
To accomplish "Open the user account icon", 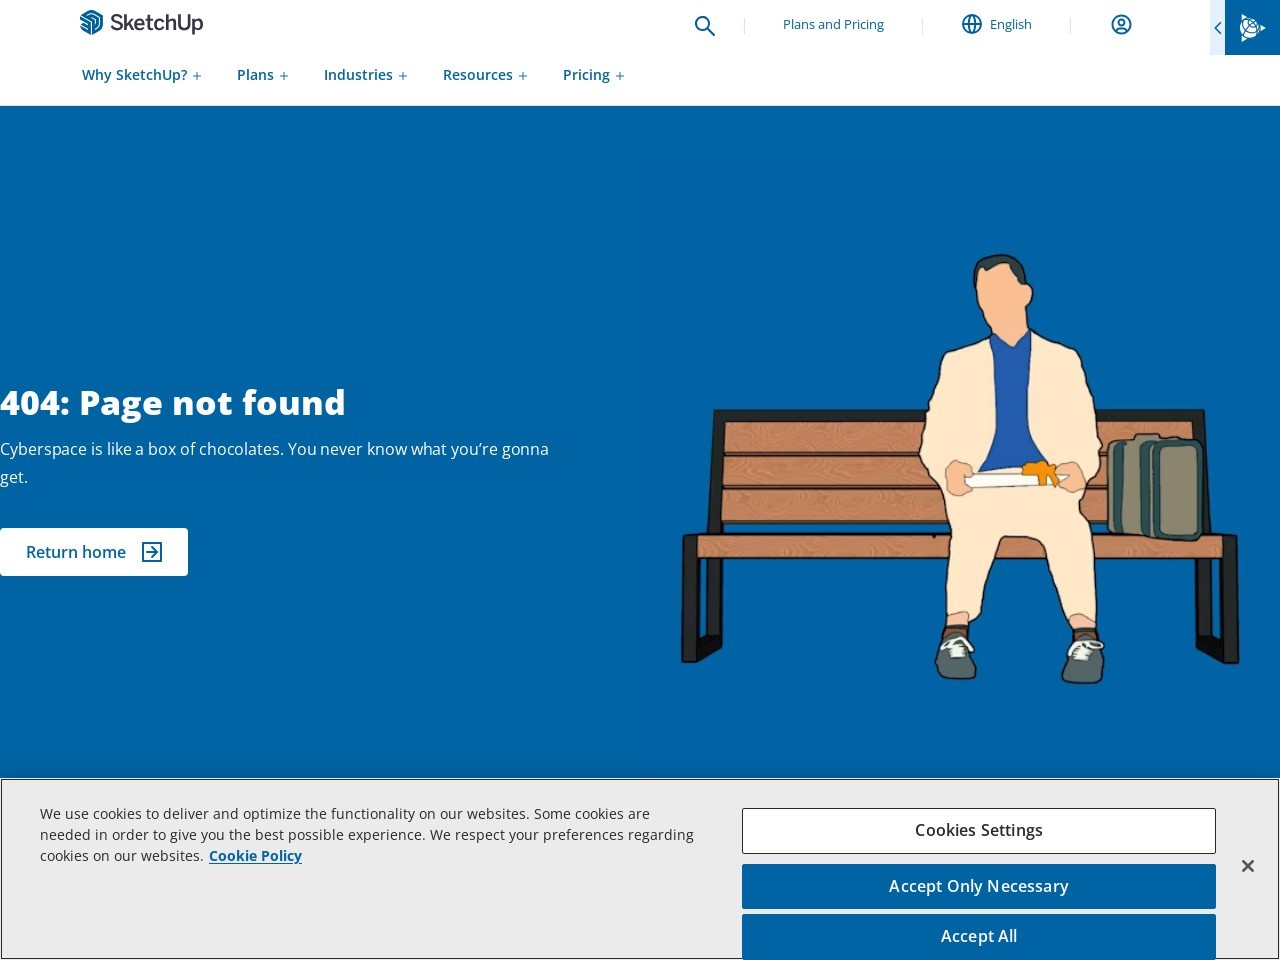I will click(1121, 24).
